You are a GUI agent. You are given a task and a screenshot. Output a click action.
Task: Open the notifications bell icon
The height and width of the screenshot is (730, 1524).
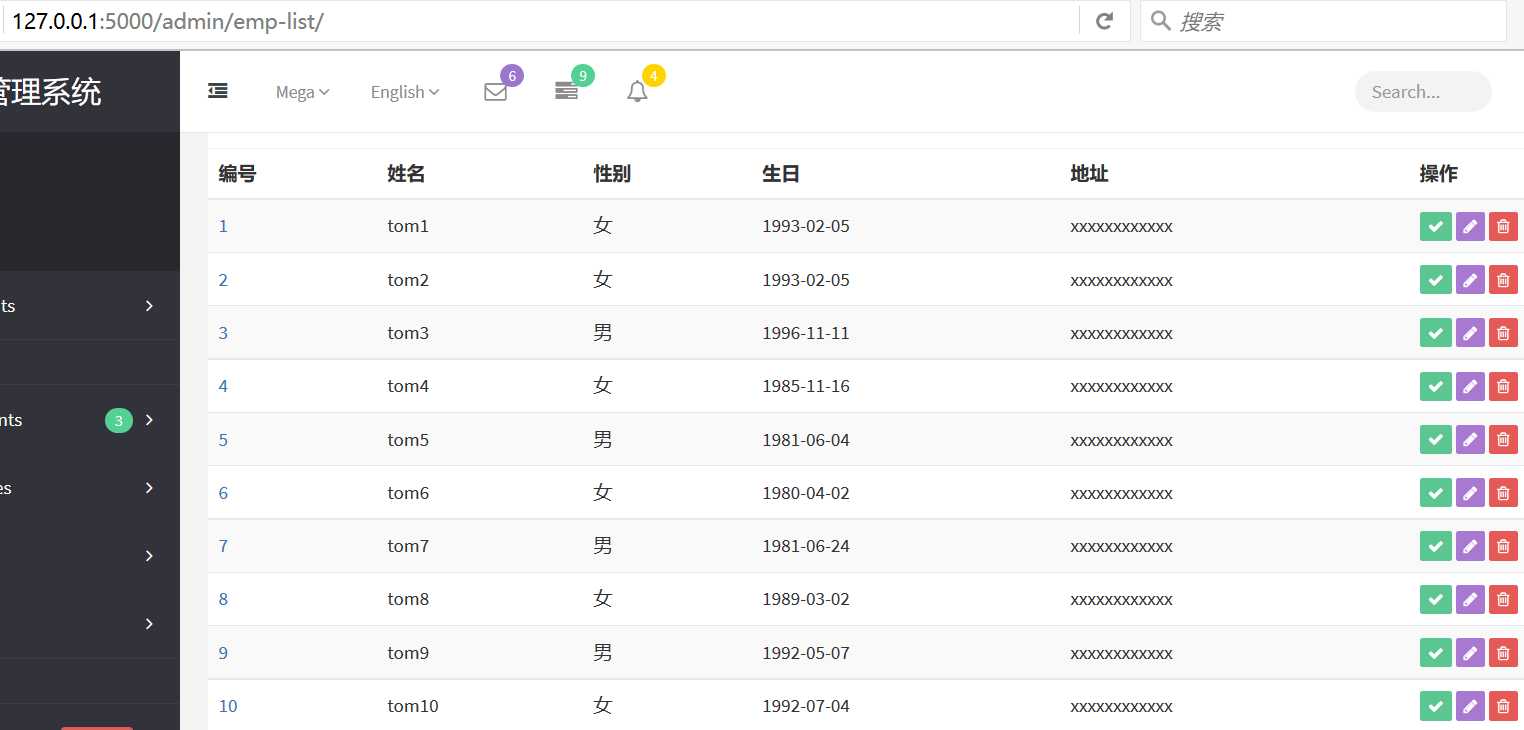(x=637, y=92)
